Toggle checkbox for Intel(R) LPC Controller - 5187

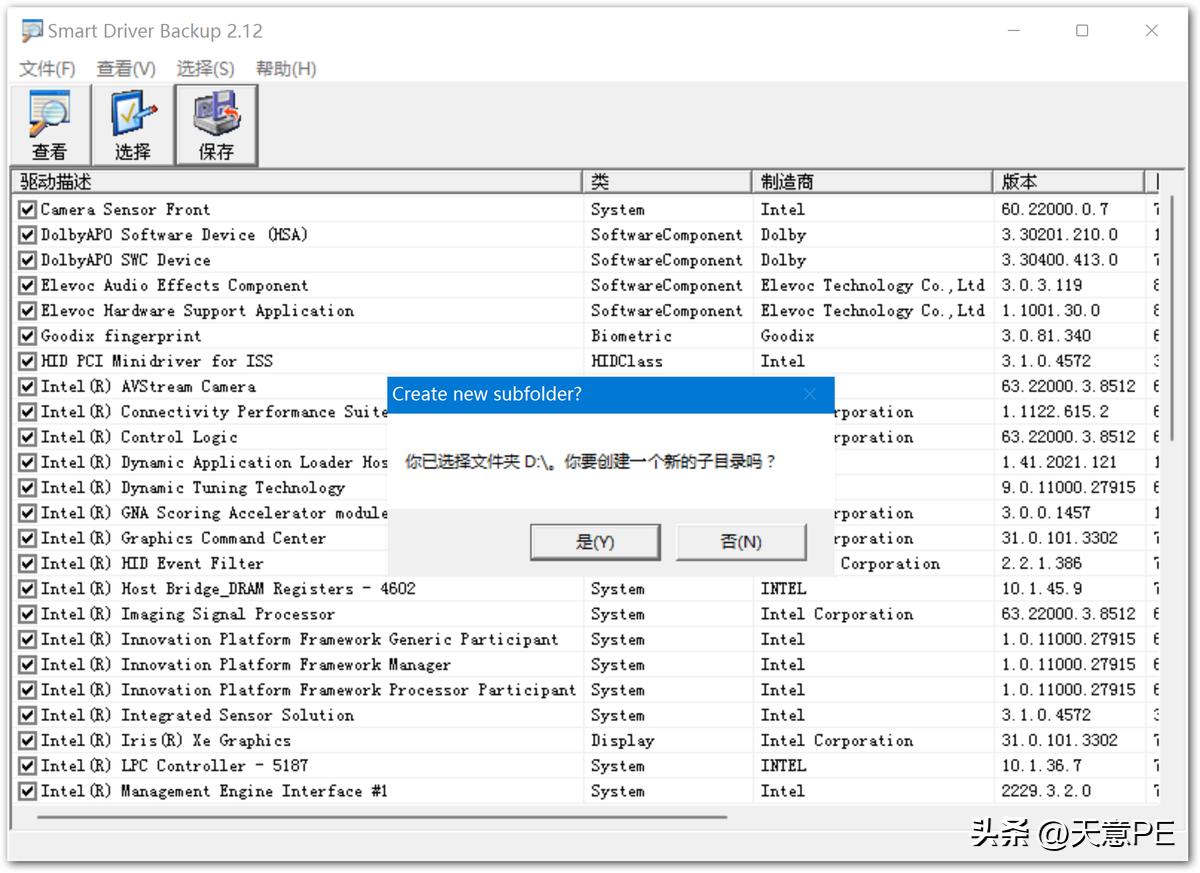(26, 765)
